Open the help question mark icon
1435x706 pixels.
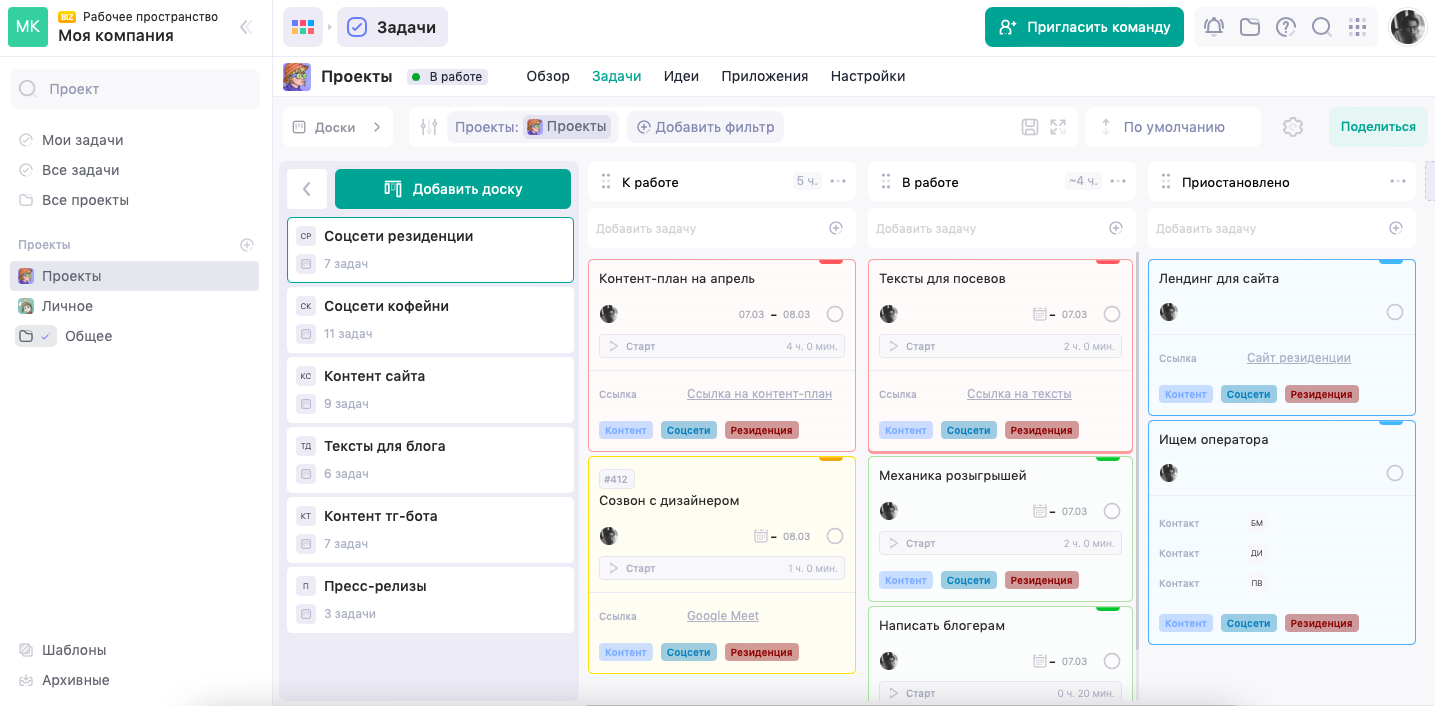pos(1286,27)
